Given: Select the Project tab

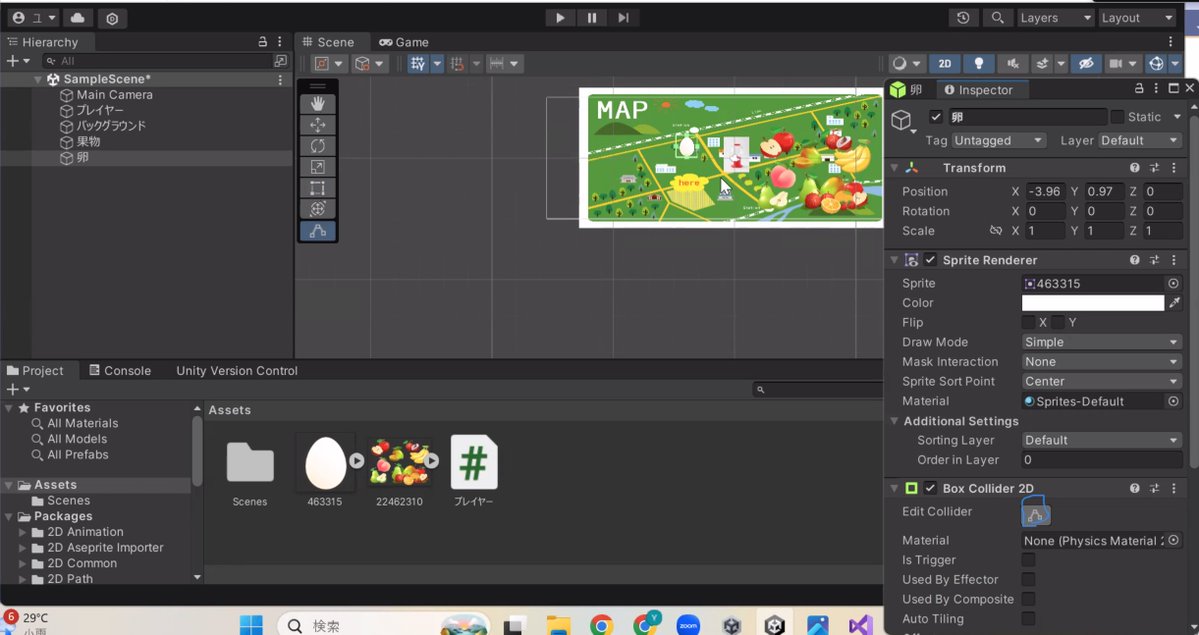Looking at the screenshot, I should 35,370.
